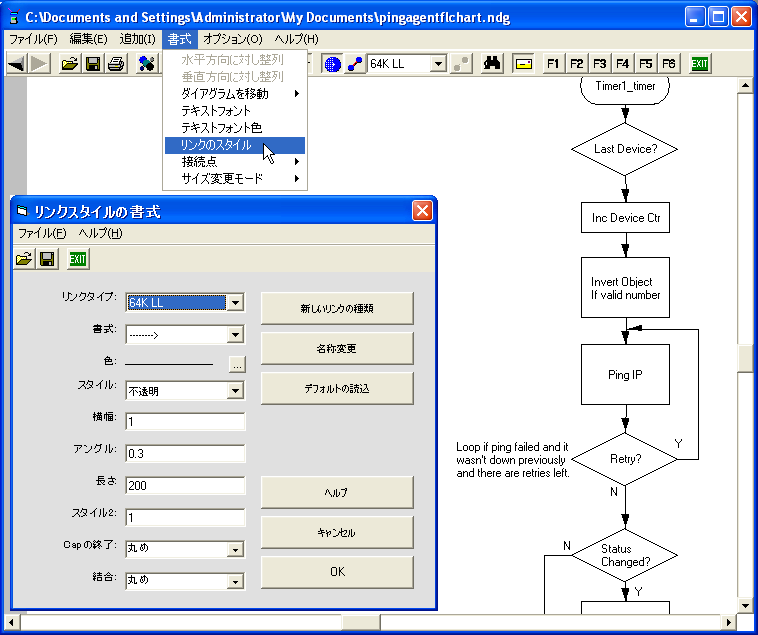This screenshot has width=758, height=635.
Task: Click the 名称変更 button
Action: click(x=337, y=348)
